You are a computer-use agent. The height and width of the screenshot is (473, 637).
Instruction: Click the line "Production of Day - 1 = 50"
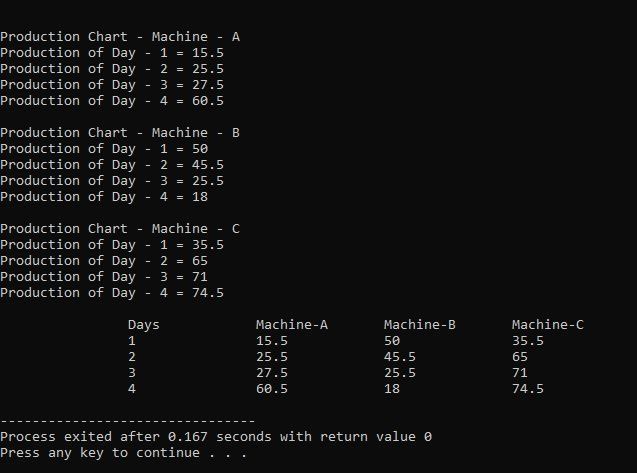tap(104, 149)
